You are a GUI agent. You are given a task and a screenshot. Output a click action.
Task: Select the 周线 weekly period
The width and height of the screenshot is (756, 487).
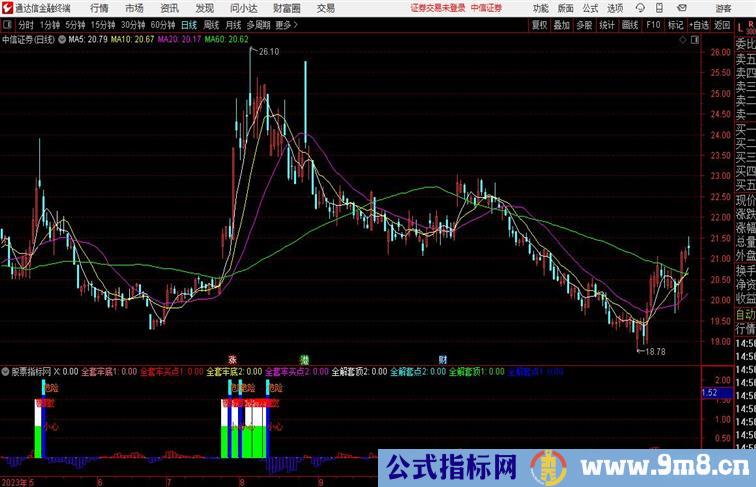[x=211, y=24]
